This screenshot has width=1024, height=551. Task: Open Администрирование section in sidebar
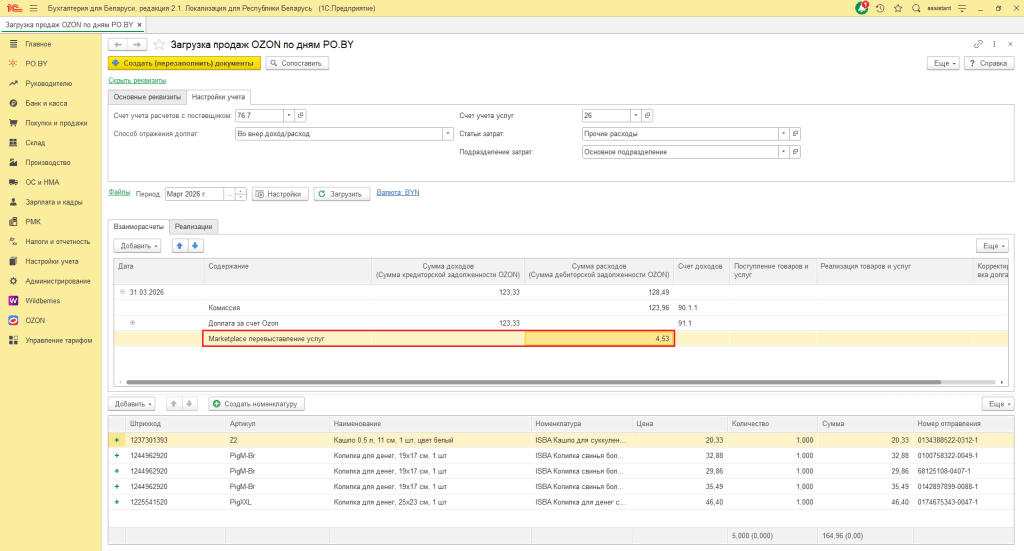pyautogui.click(x=57, y=281)
